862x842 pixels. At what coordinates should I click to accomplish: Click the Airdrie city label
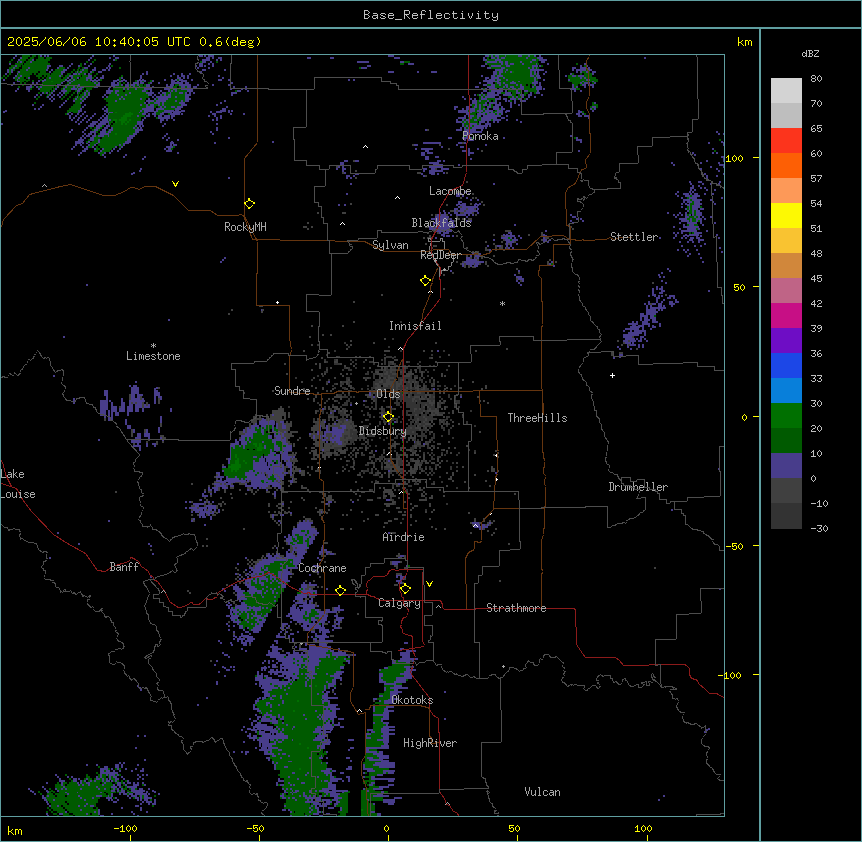tap(403, 537)
